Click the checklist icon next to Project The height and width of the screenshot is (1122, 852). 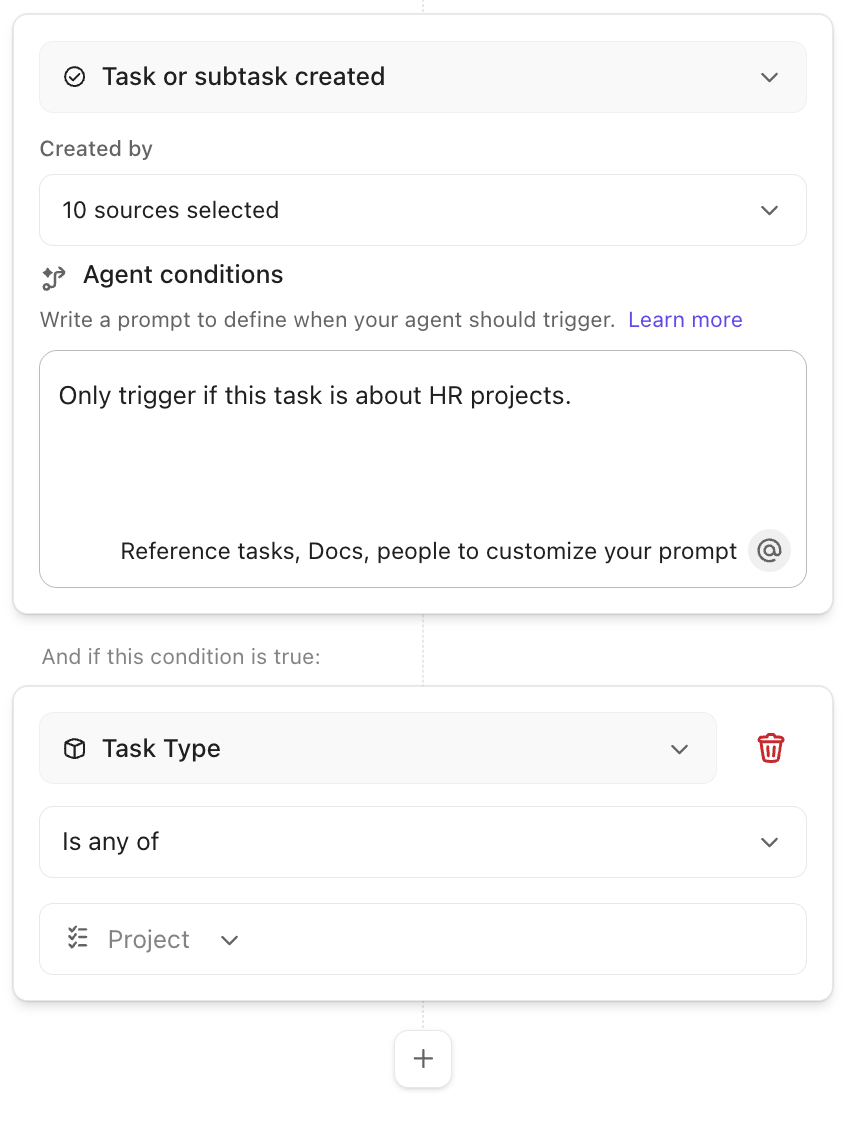tap(78, 938)
